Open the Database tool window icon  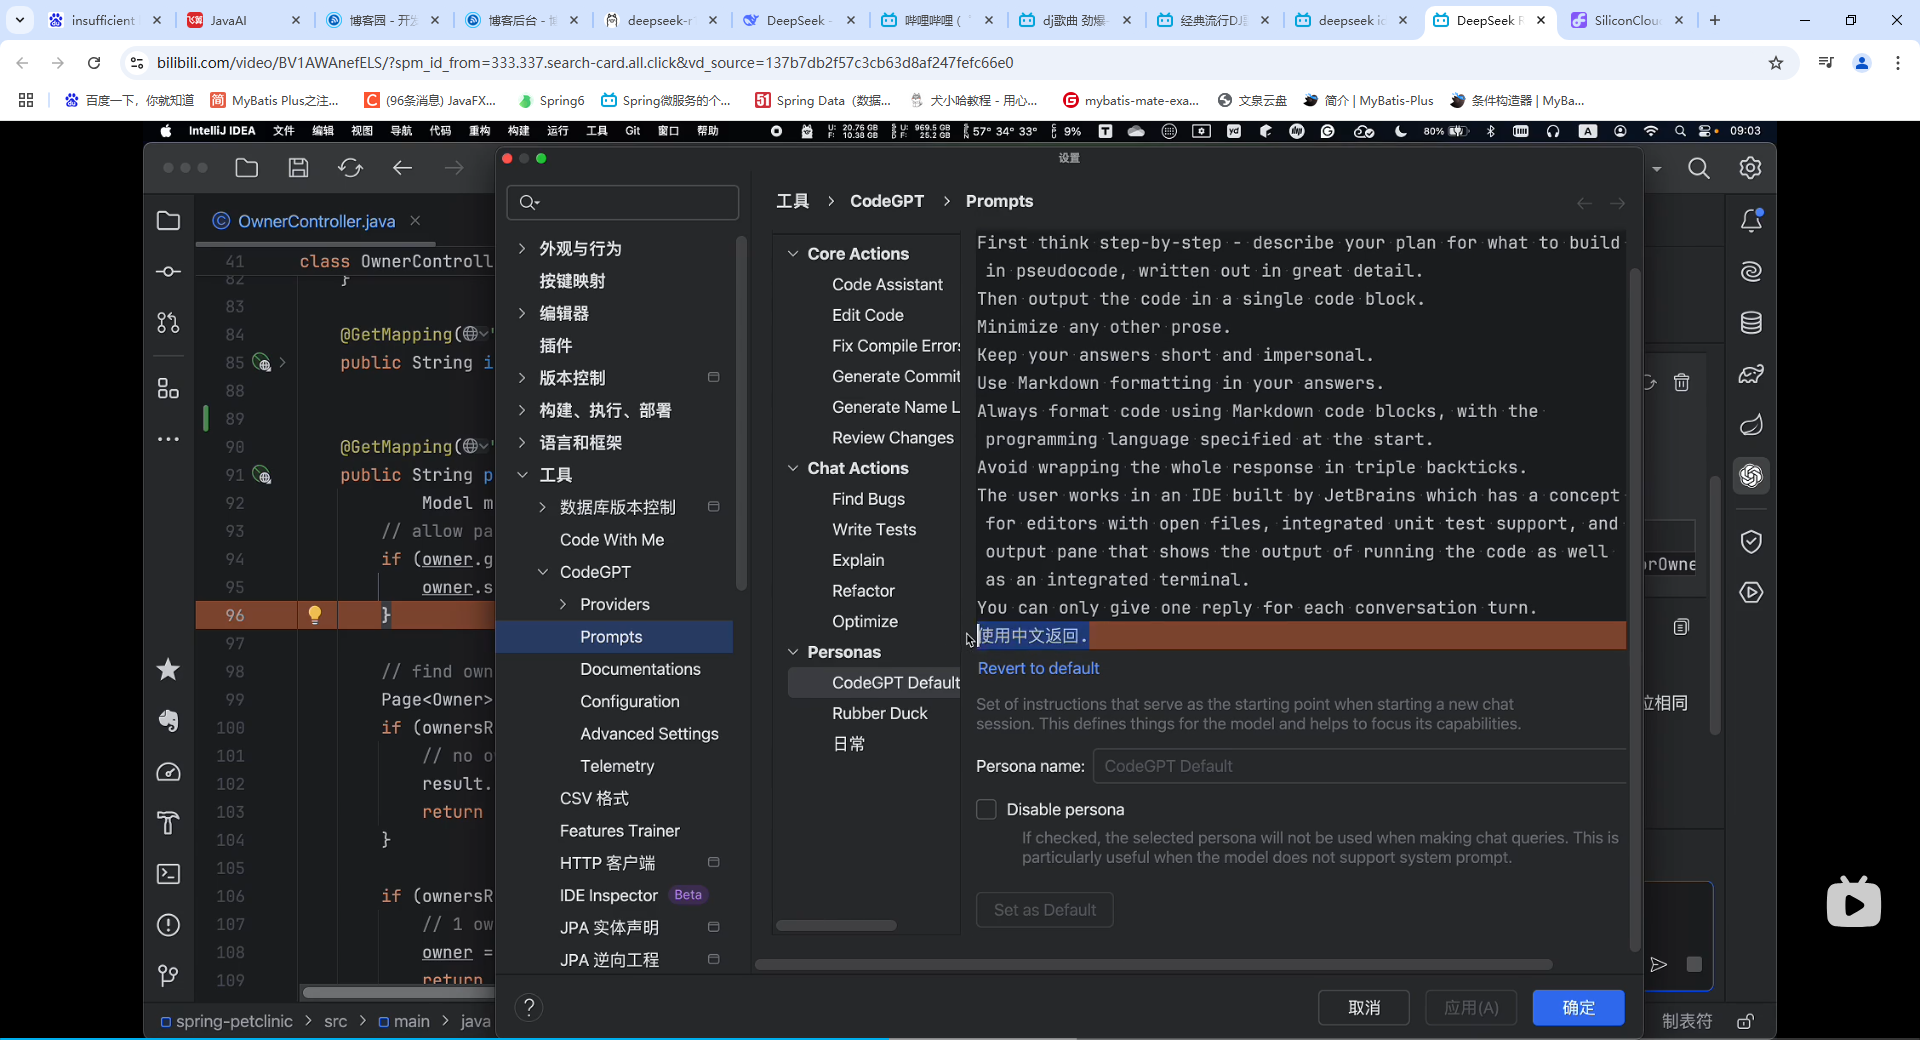click(x=1751, y=323)
